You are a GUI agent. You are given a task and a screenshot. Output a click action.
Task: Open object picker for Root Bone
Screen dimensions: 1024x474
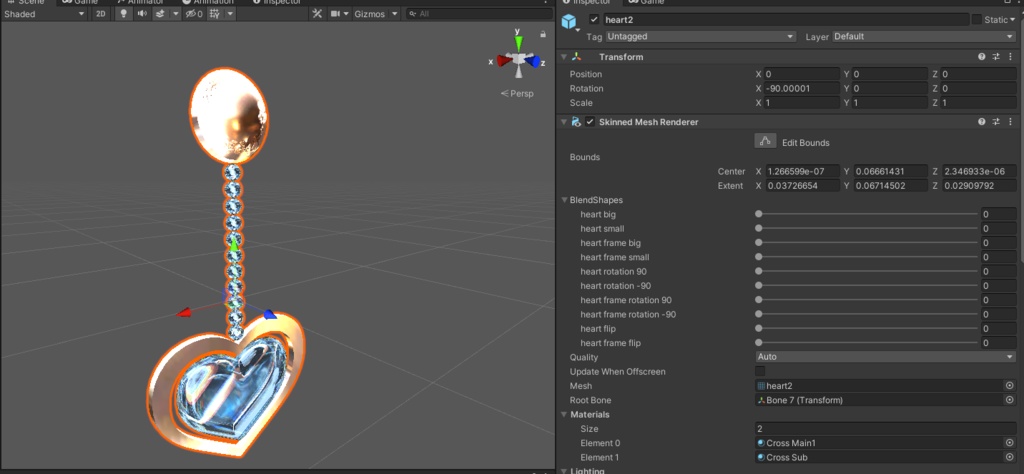pos(1010,400)
